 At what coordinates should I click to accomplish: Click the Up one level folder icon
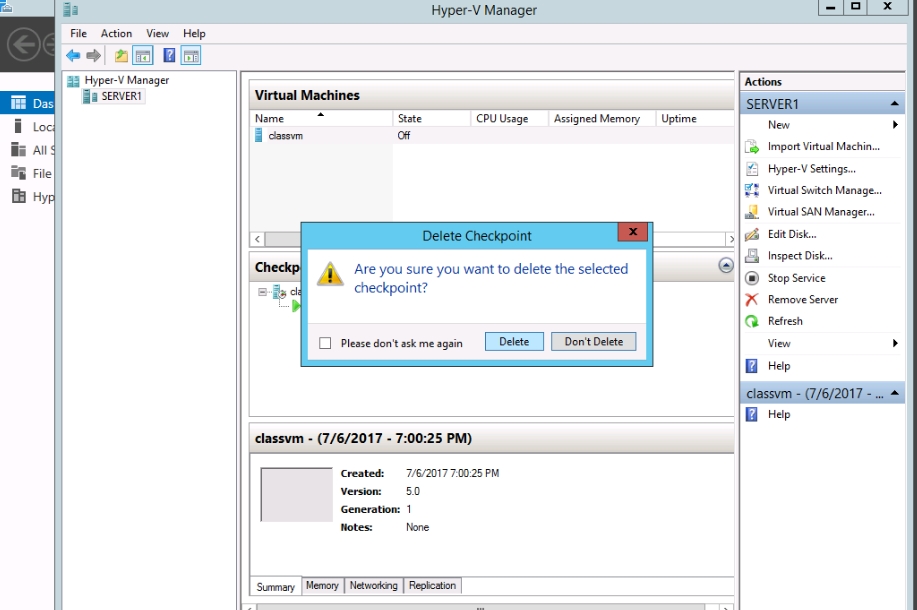click(x=121, y=56)
